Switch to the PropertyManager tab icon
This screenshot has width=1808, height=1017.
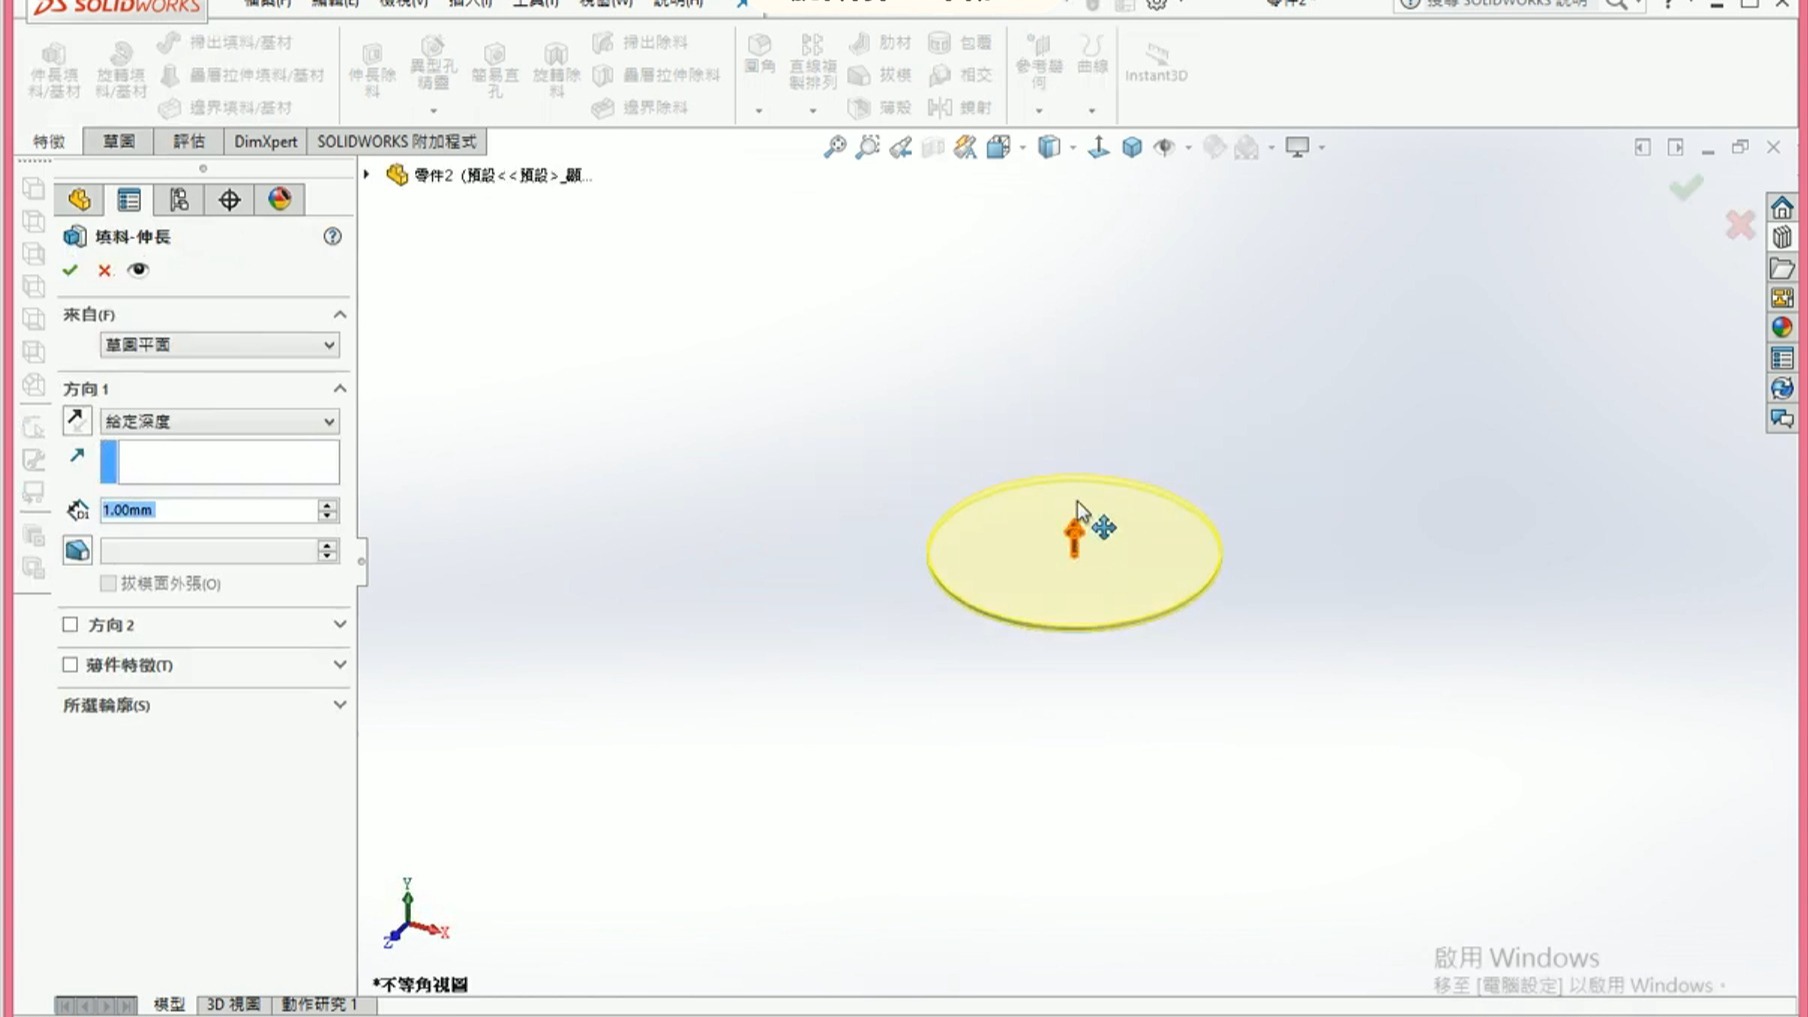129,199
